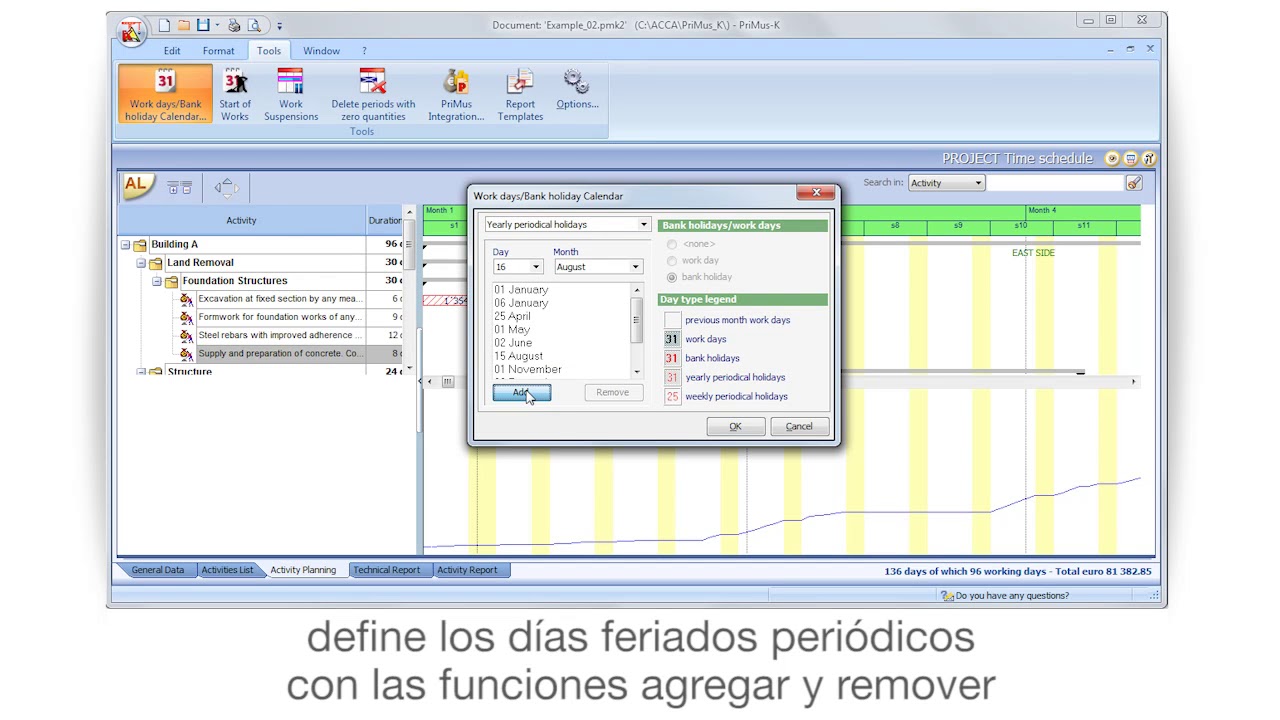This screenshot has height=720, width=1280.
Task: Collapse the Building A tree node
Action: click(125, 245)
